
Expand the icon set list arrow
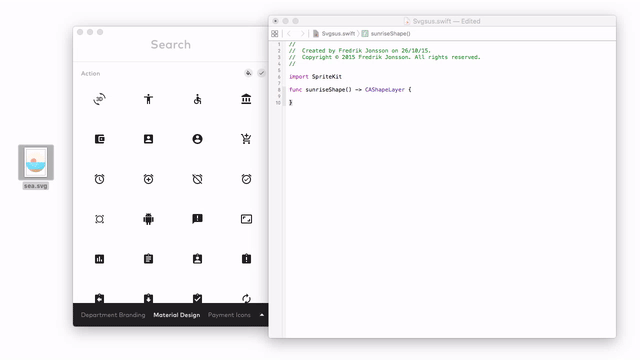click(262, 315)
